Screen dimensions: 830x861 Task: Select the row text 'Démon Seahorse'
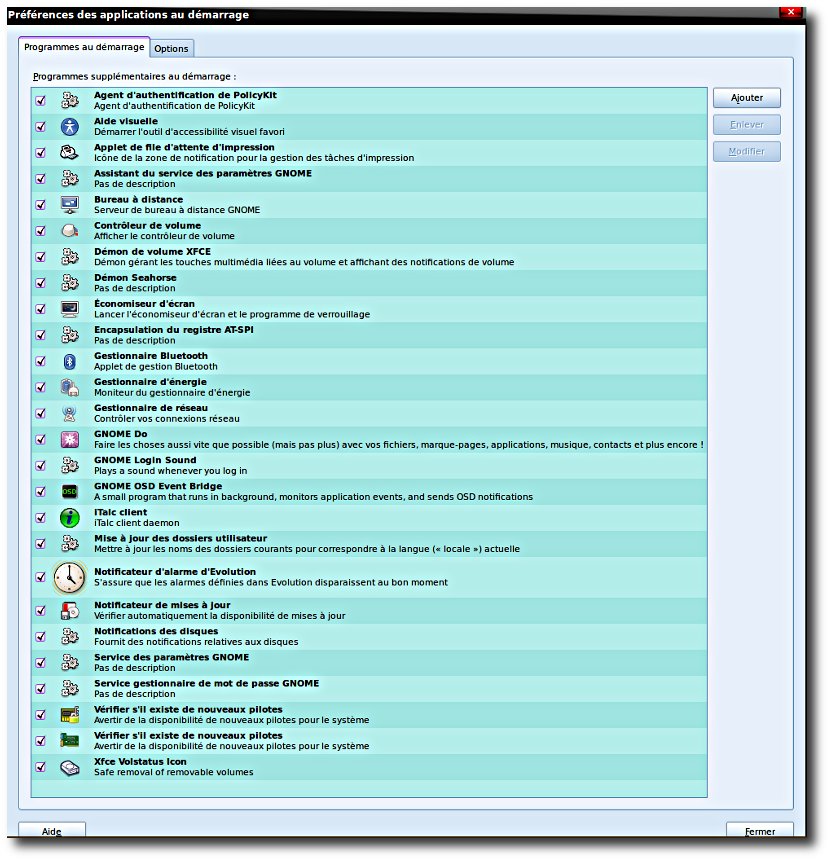point(135,278)
